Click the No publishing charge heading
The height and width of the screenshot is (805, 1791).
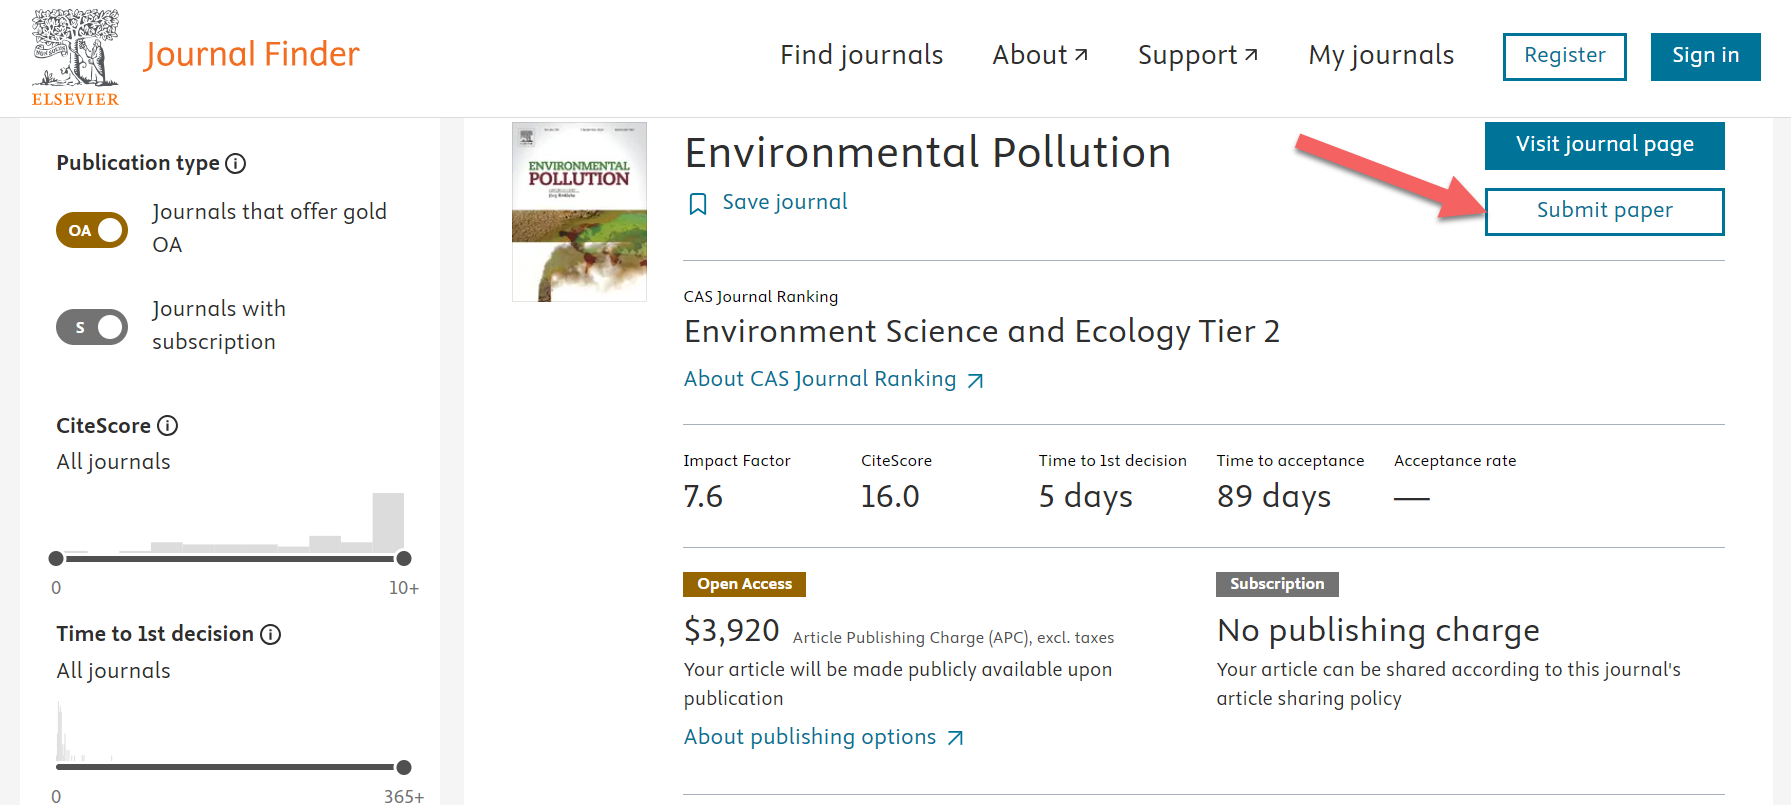click(1378, 631)
